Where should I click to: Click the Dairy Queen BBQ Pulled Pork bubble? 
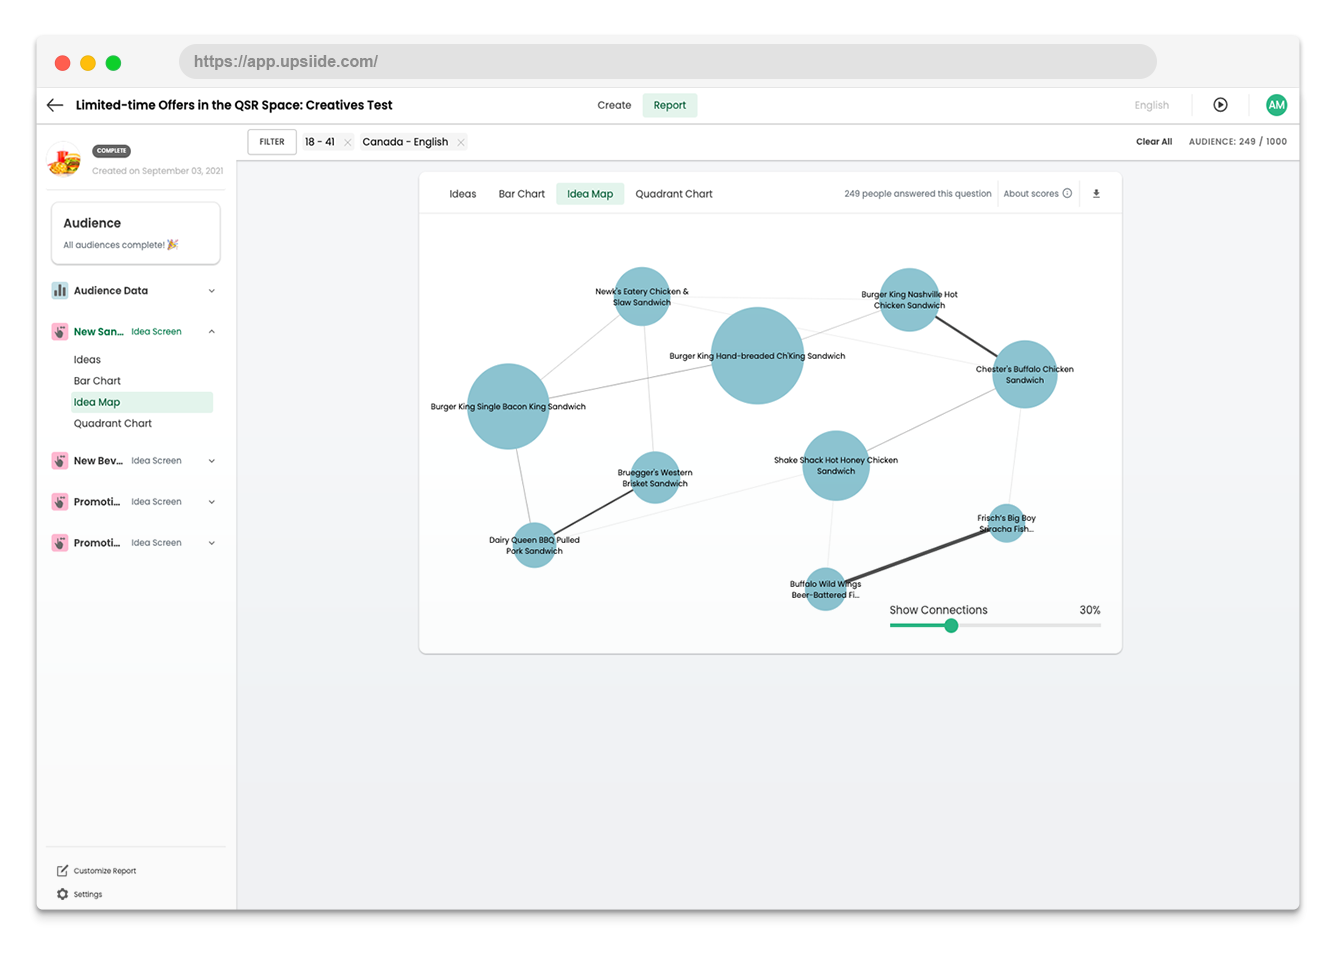534,545
